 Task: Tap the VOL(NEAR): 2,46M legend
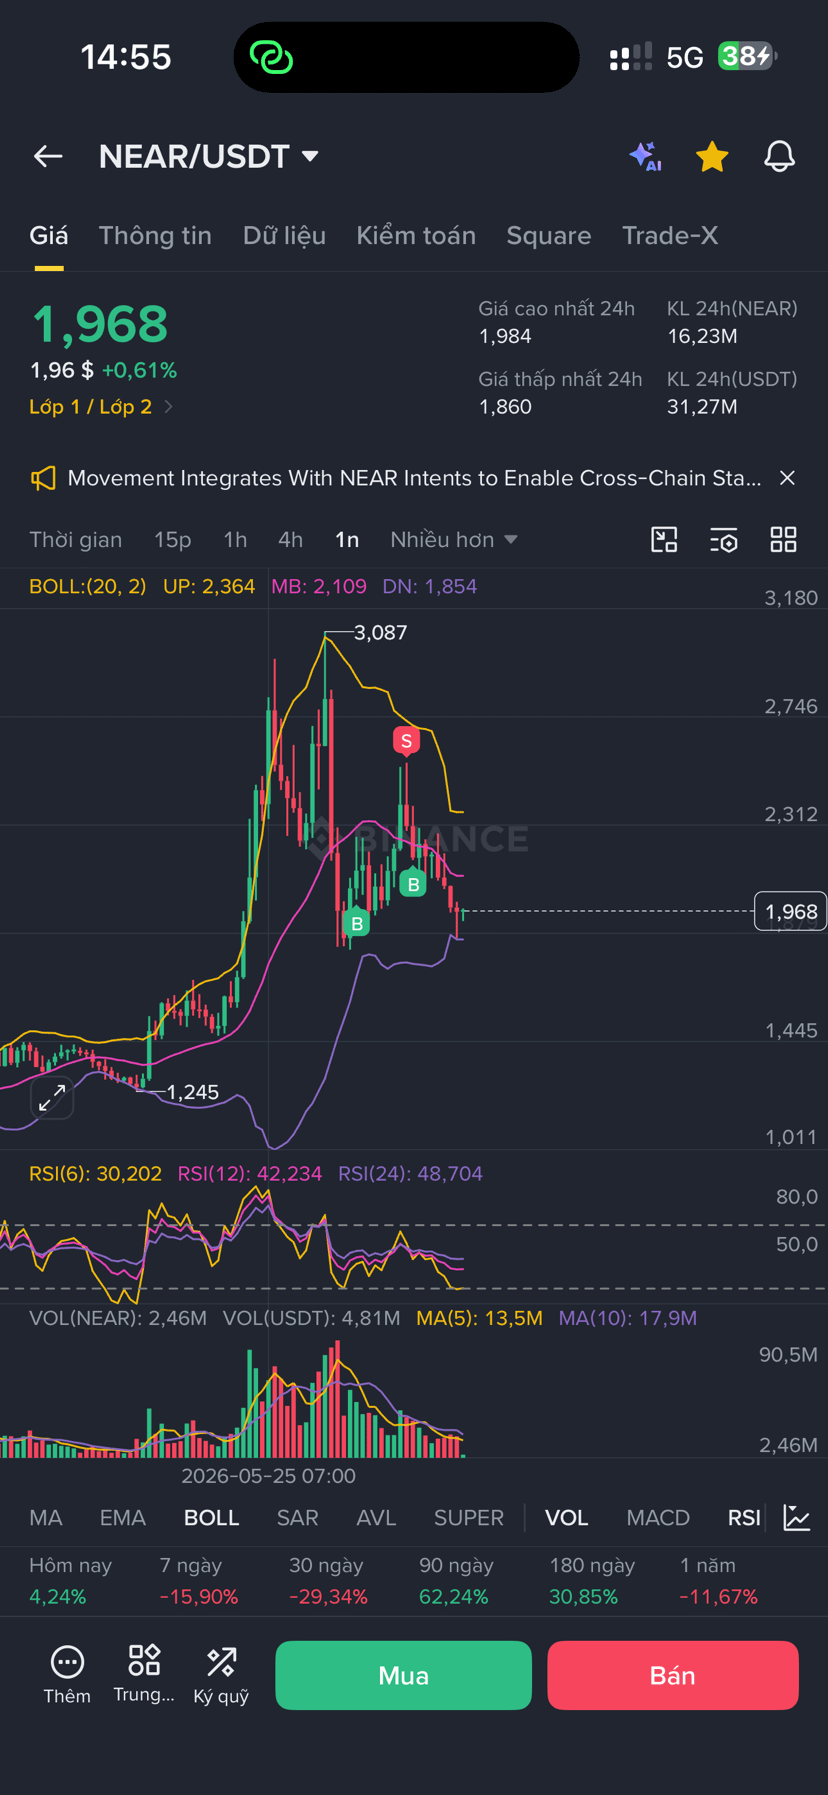click(x=118, y=1318)
